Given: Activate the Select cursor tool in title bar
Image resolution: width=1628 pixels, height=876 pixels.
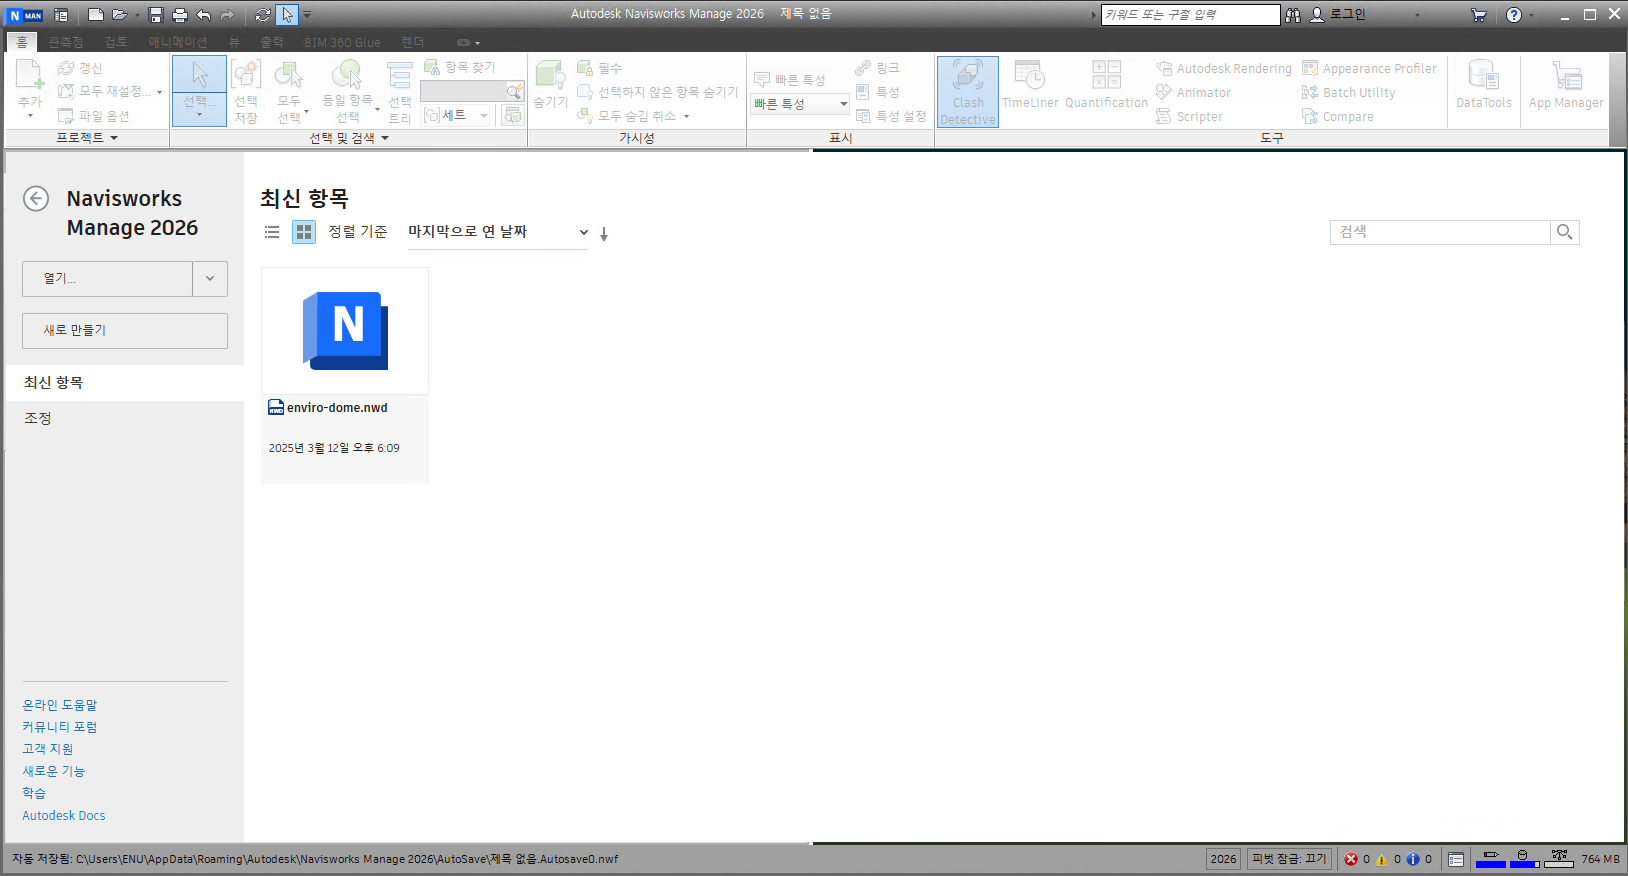Looking at the screenshot, I should tap(287, 15).
